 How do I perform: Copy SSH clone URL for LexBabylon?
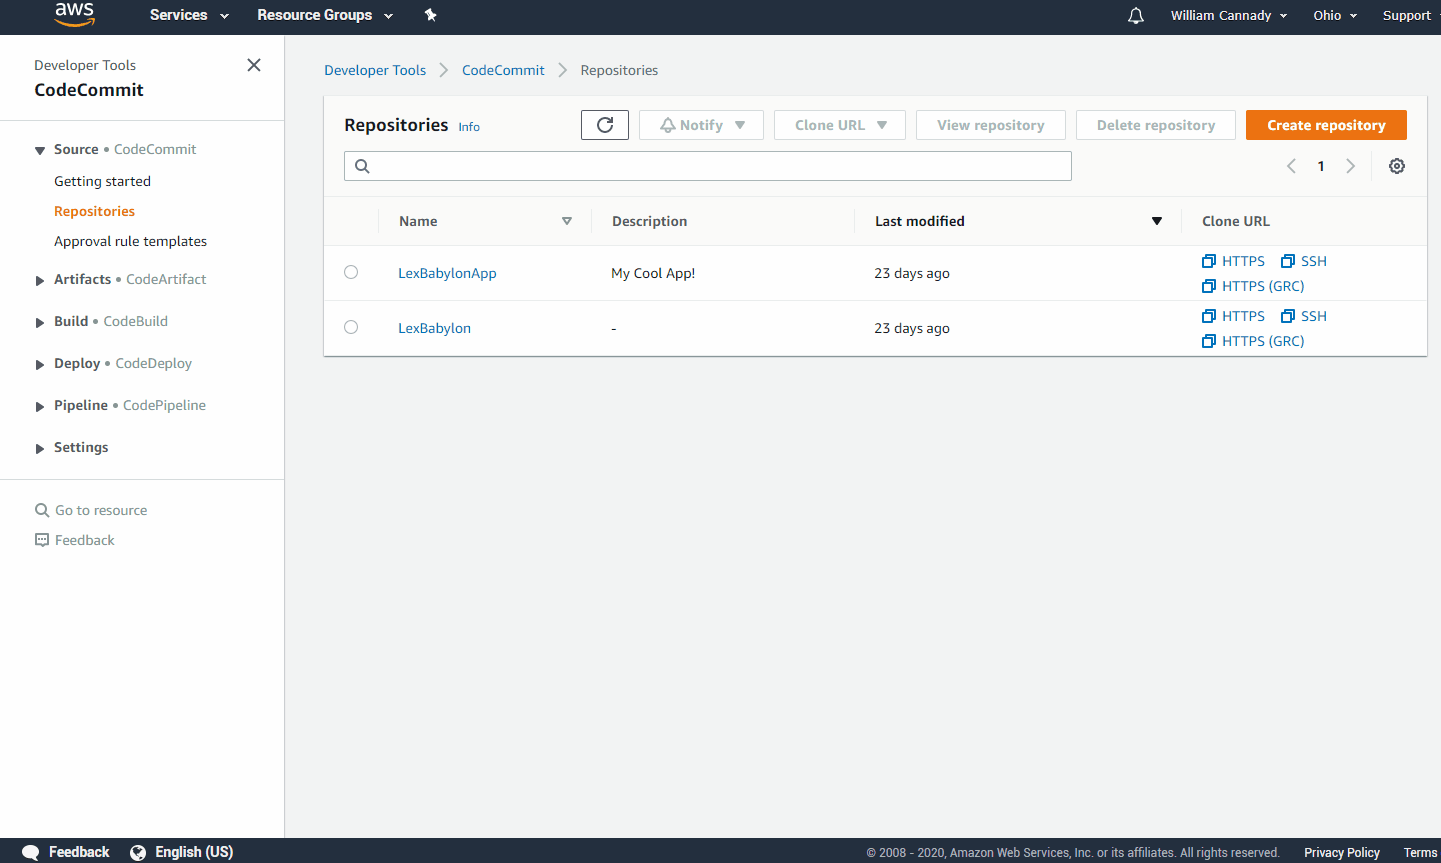[1304, 316]
